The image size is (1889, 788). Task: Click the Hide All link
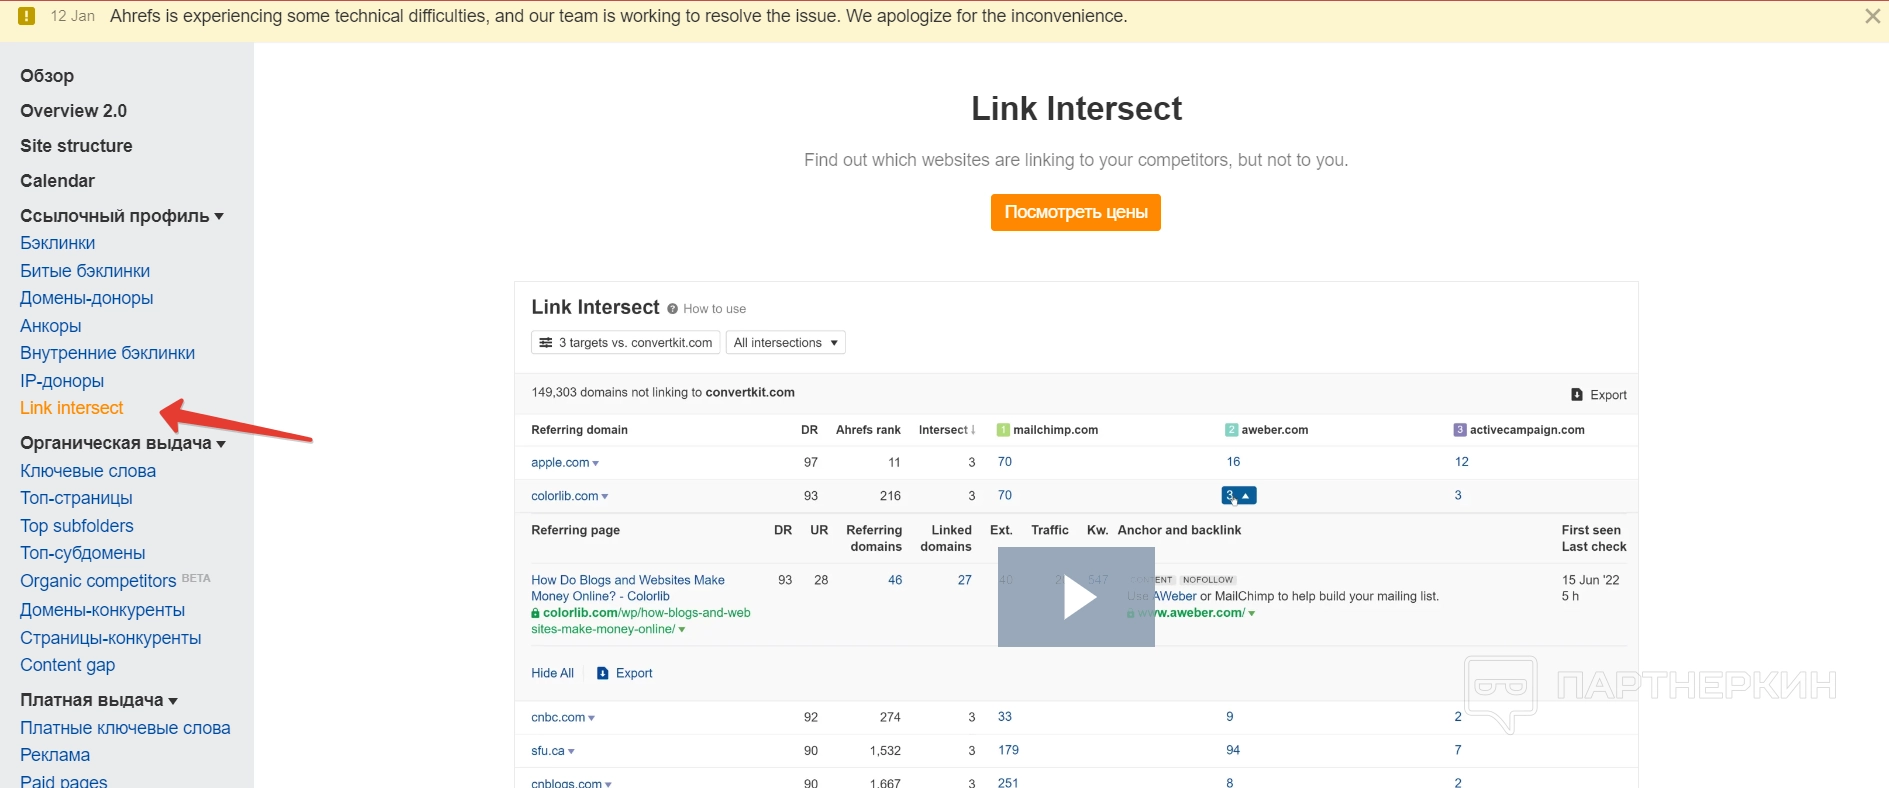(552, 674)
